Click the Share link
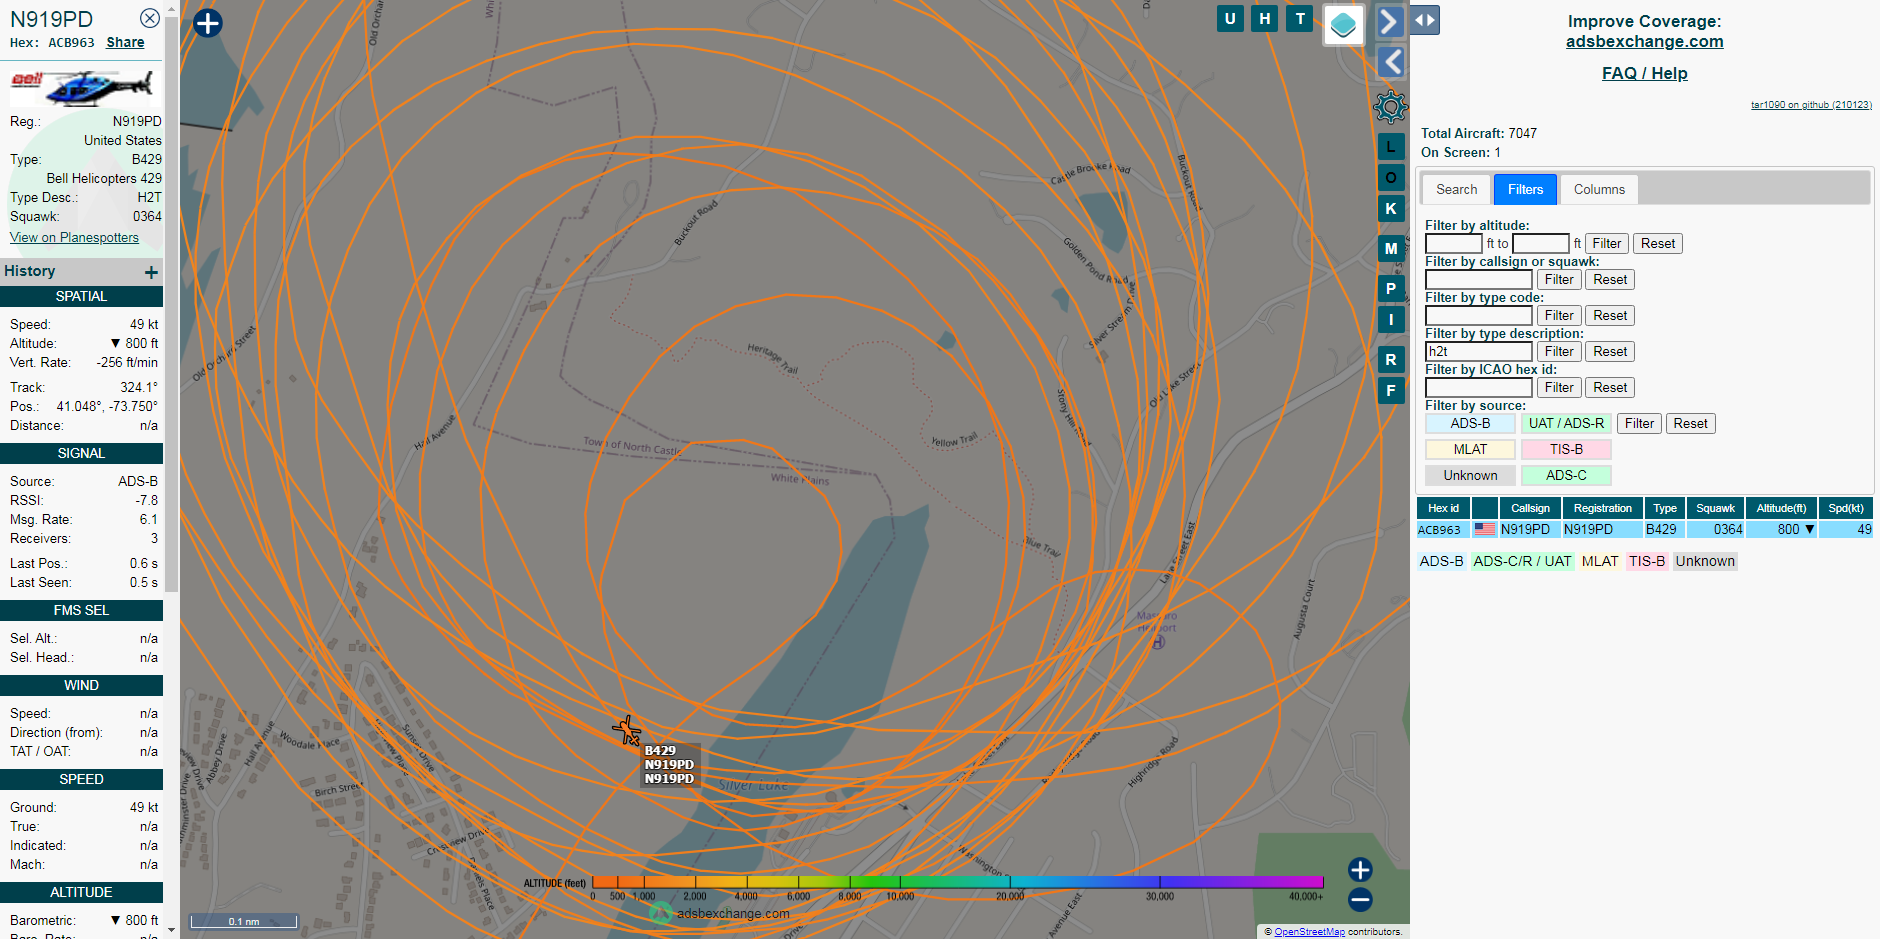The height and width of the screenshot is (939, 1880). [x=125, y=43]
